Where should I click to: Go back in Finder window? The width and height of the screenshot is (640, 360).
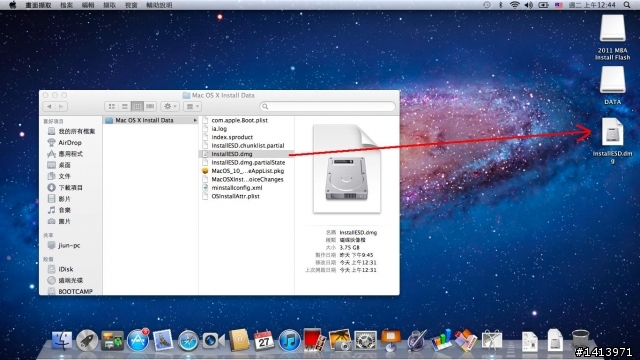click(49, 107)
